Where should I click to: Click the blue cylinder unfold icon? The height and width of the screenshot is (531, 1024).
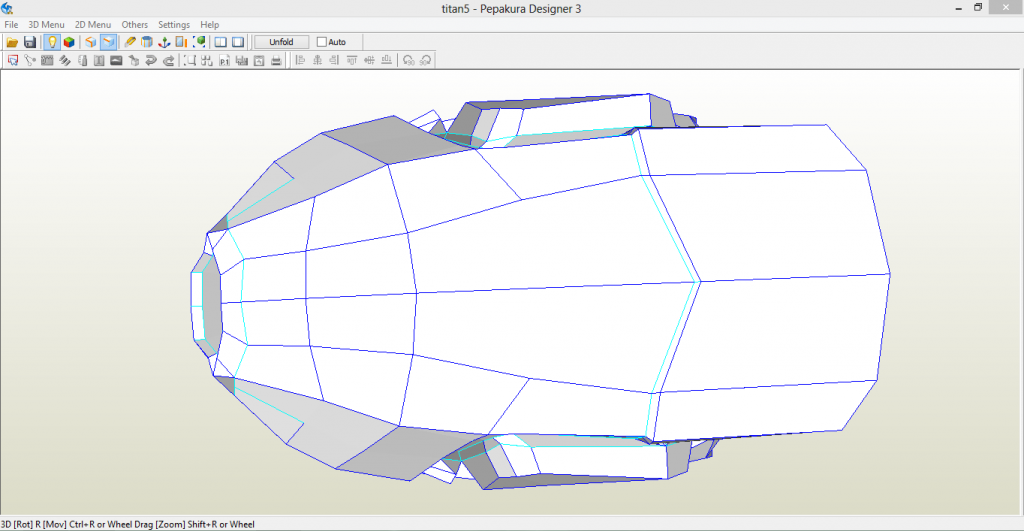(x=147, y=42)
